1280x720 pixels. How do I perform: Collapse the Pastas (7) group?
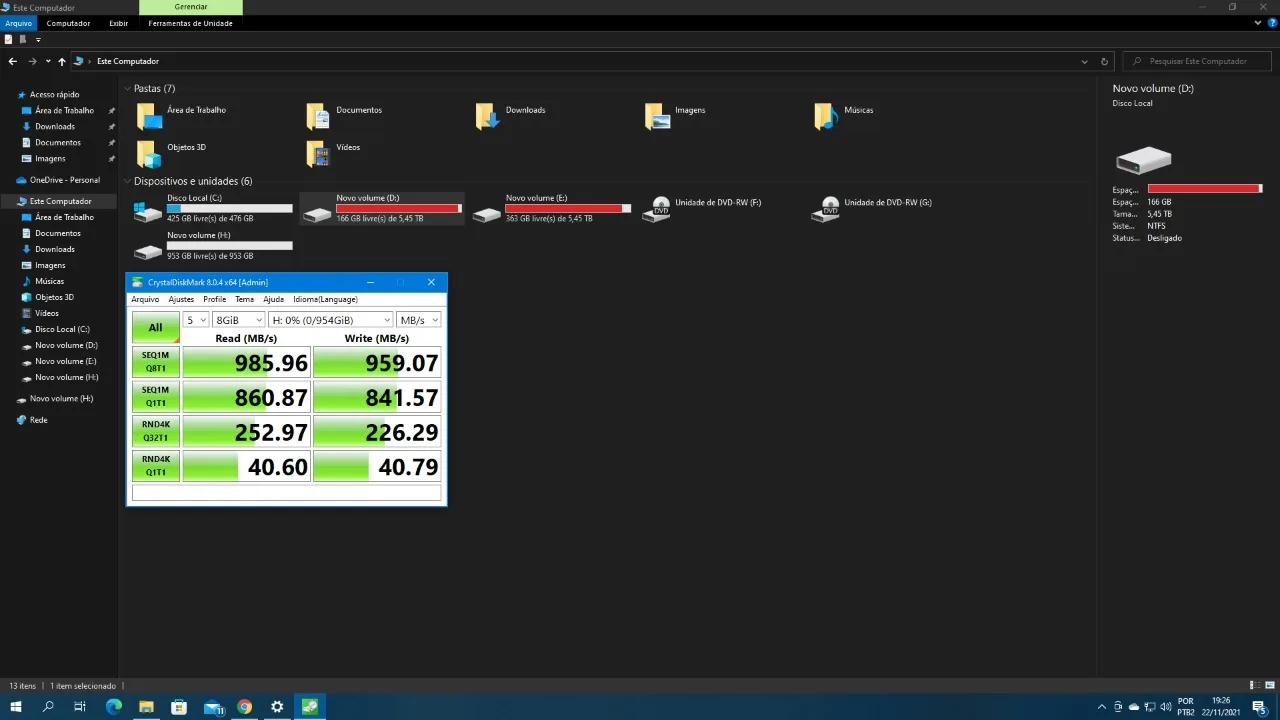pos(127,89)
